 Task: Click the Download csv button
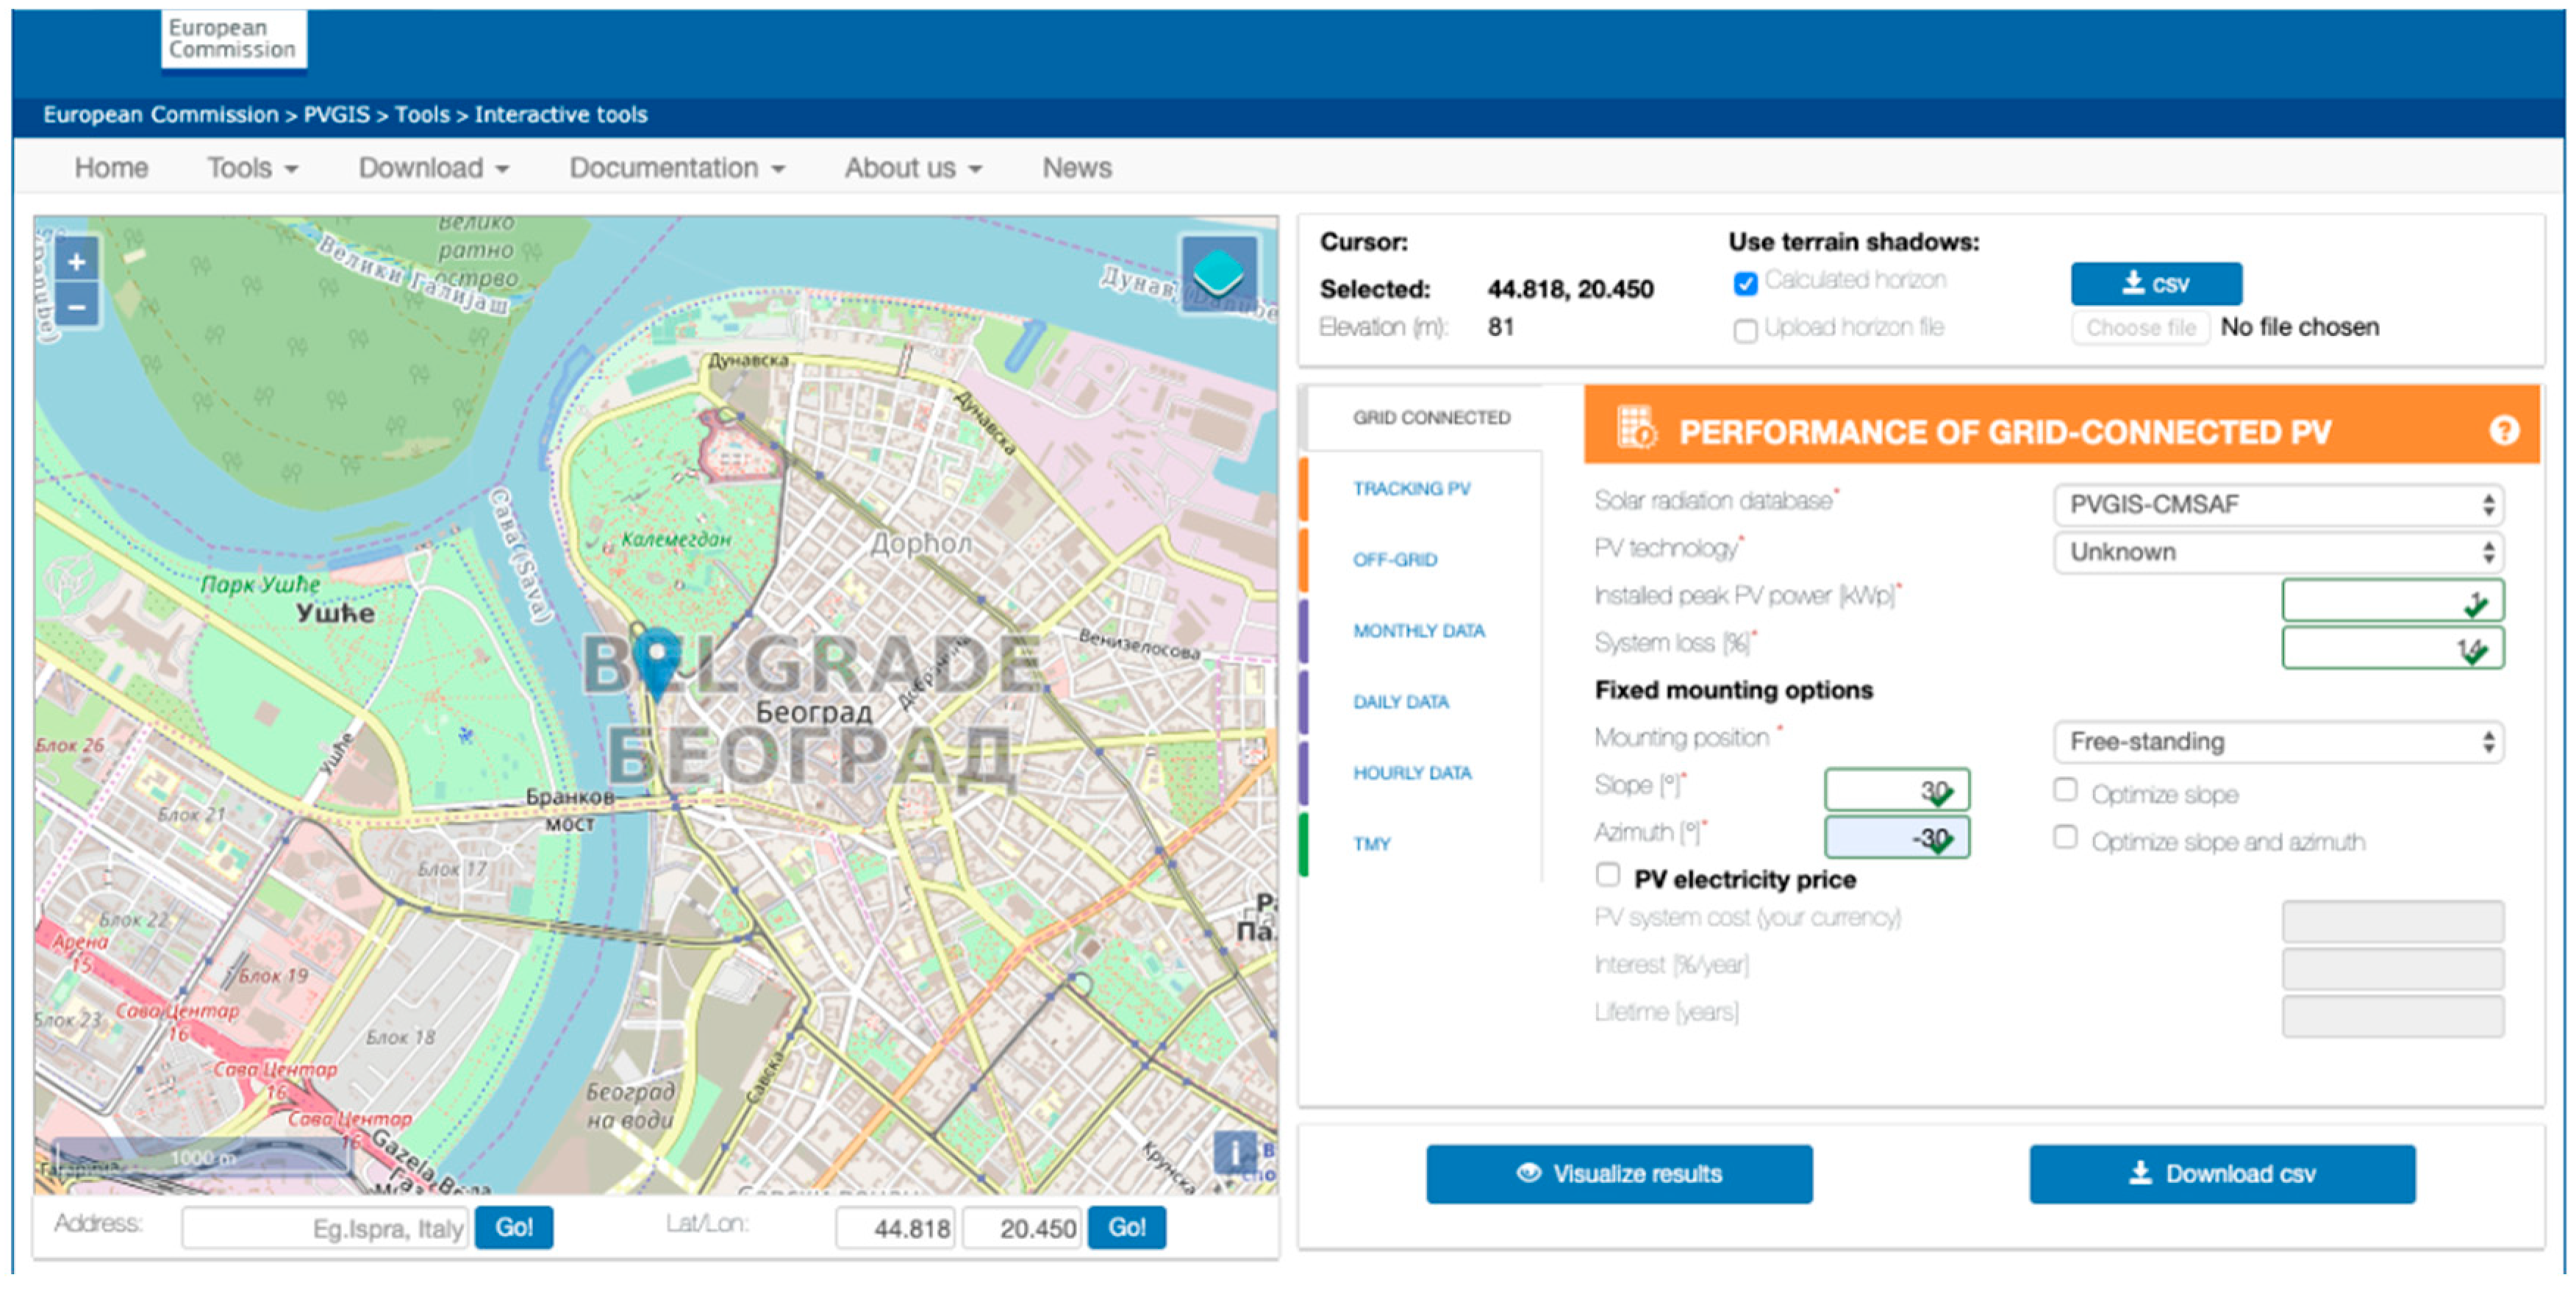click(x=2222, y=1174)
